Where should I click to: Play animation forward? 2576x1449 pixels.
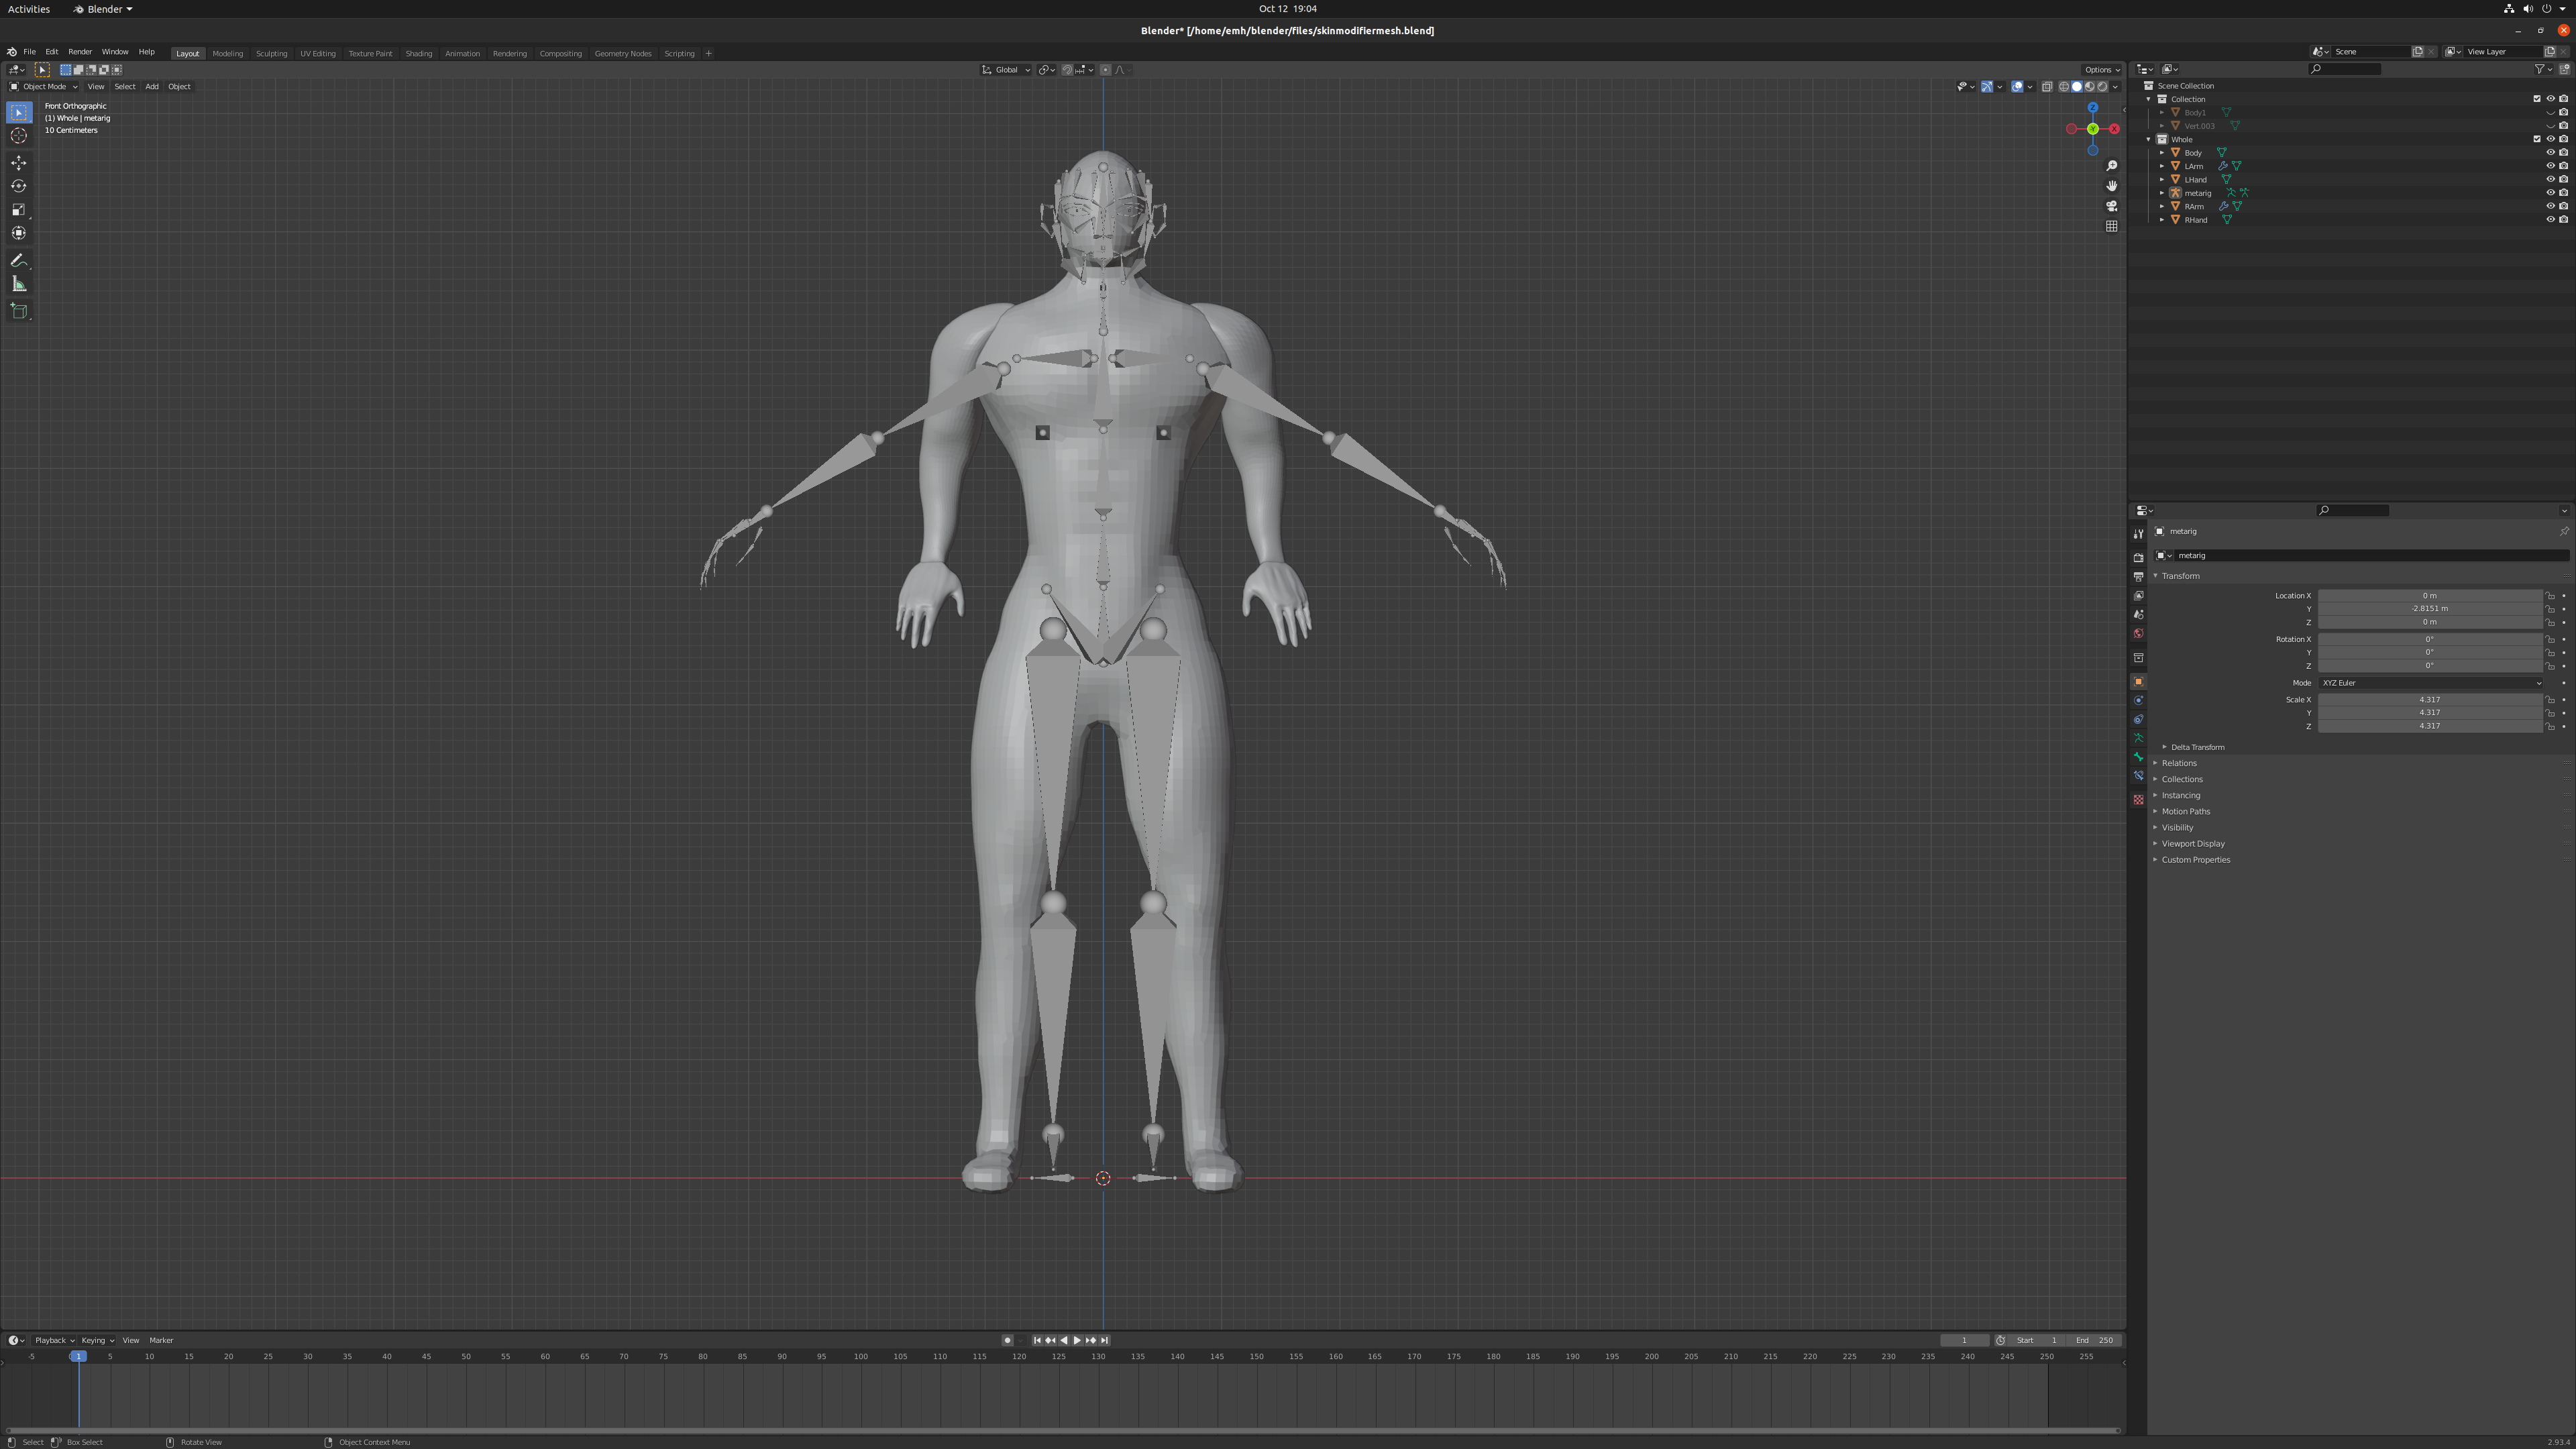(x=1077, y=1340)
